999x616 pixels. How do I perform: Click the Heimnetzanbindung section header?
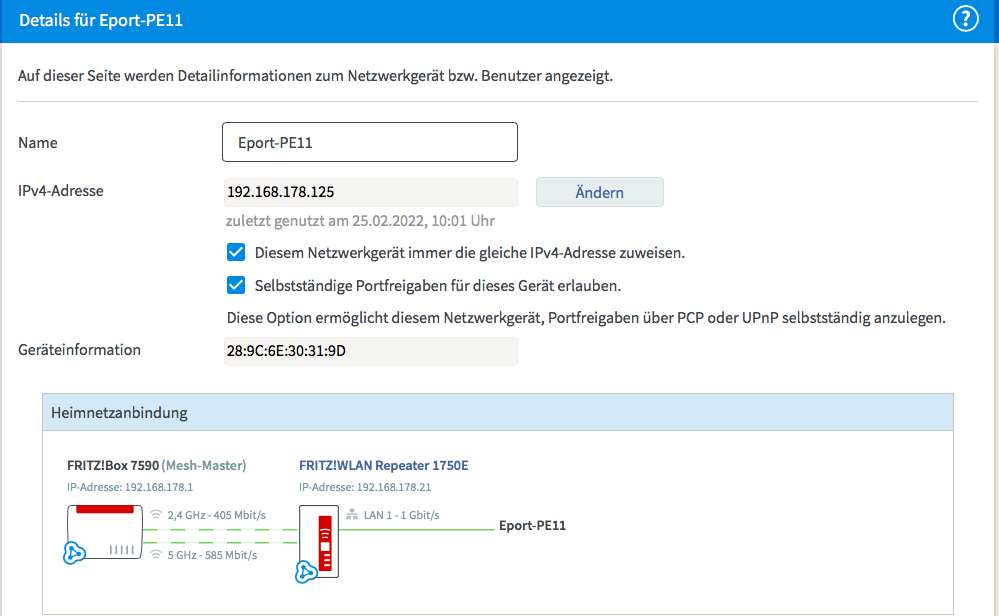click(498, 412)
